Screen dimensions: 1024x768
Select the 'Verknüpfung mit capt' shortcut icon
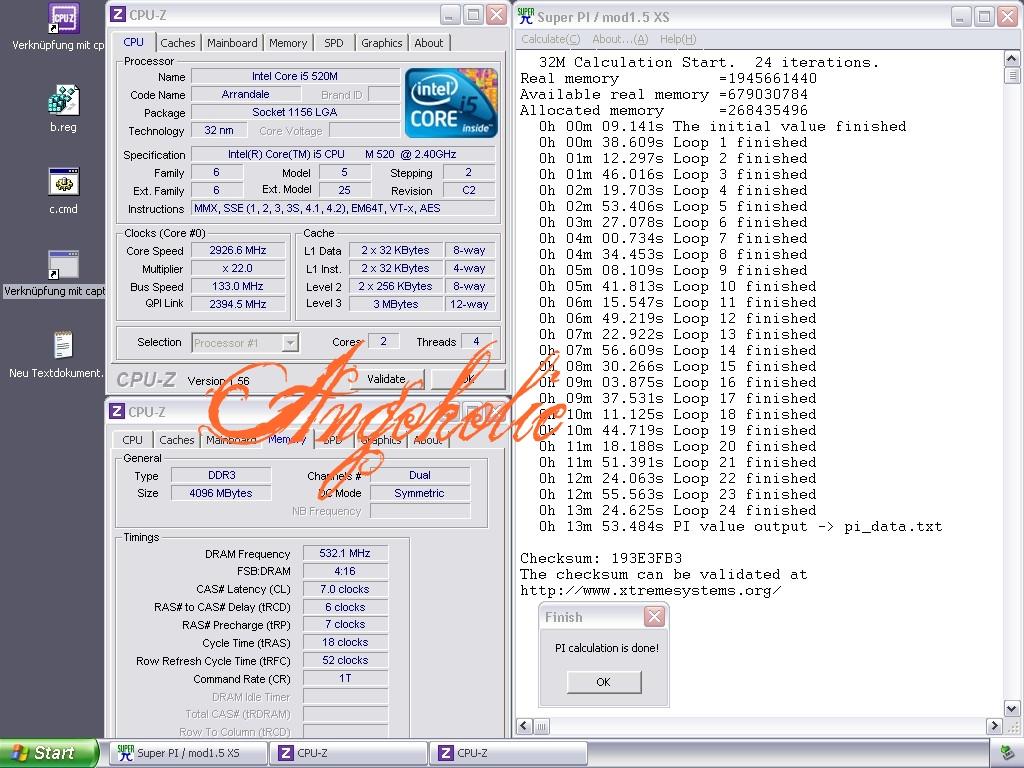pos(63,264)
